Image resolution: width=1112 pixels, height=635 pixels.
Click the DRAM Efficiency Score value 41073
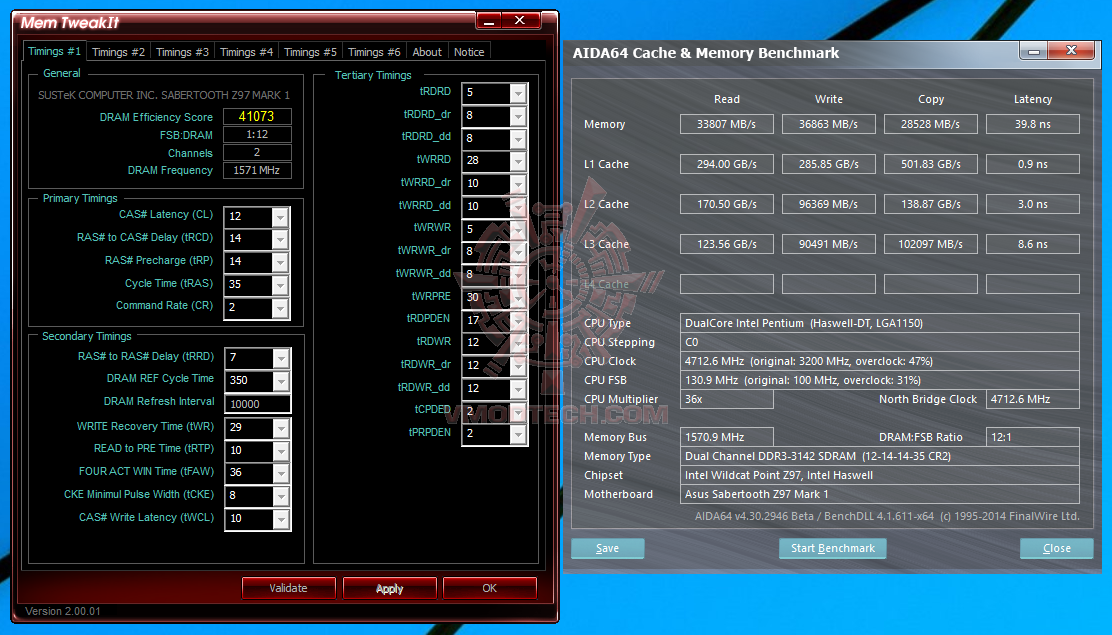(257, 116)
